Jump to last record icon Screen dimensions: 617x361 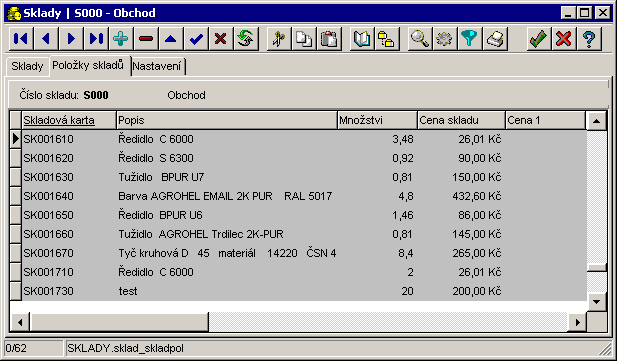pyautogui.click(x=96, y=39)
